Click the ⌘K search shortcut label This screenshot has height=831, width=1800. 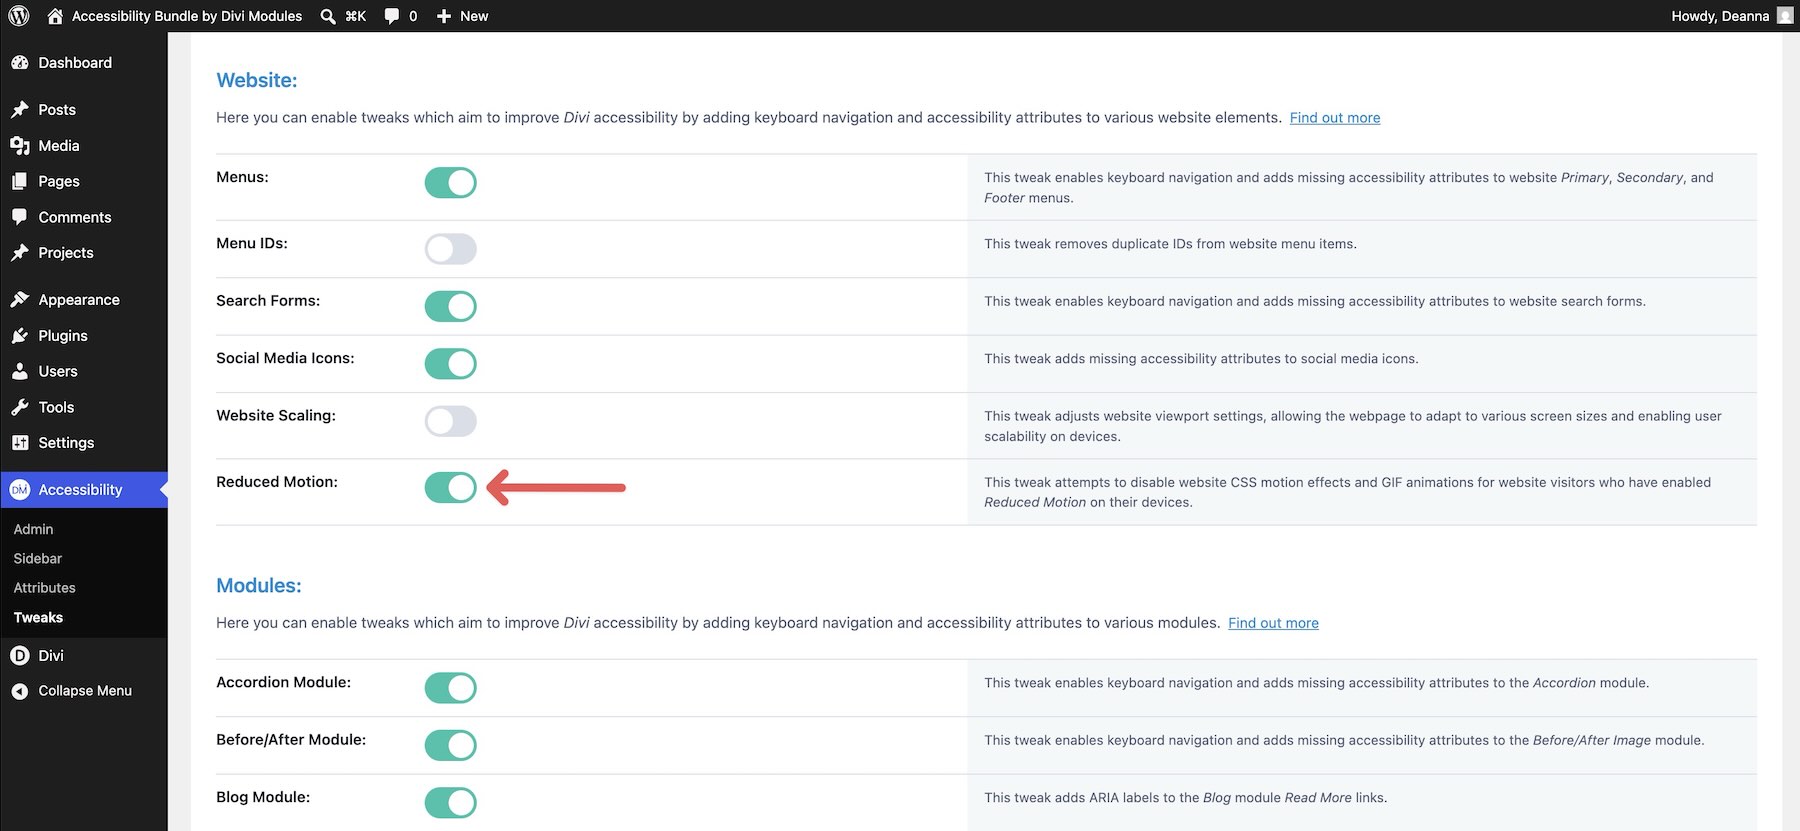click(356, 16)
